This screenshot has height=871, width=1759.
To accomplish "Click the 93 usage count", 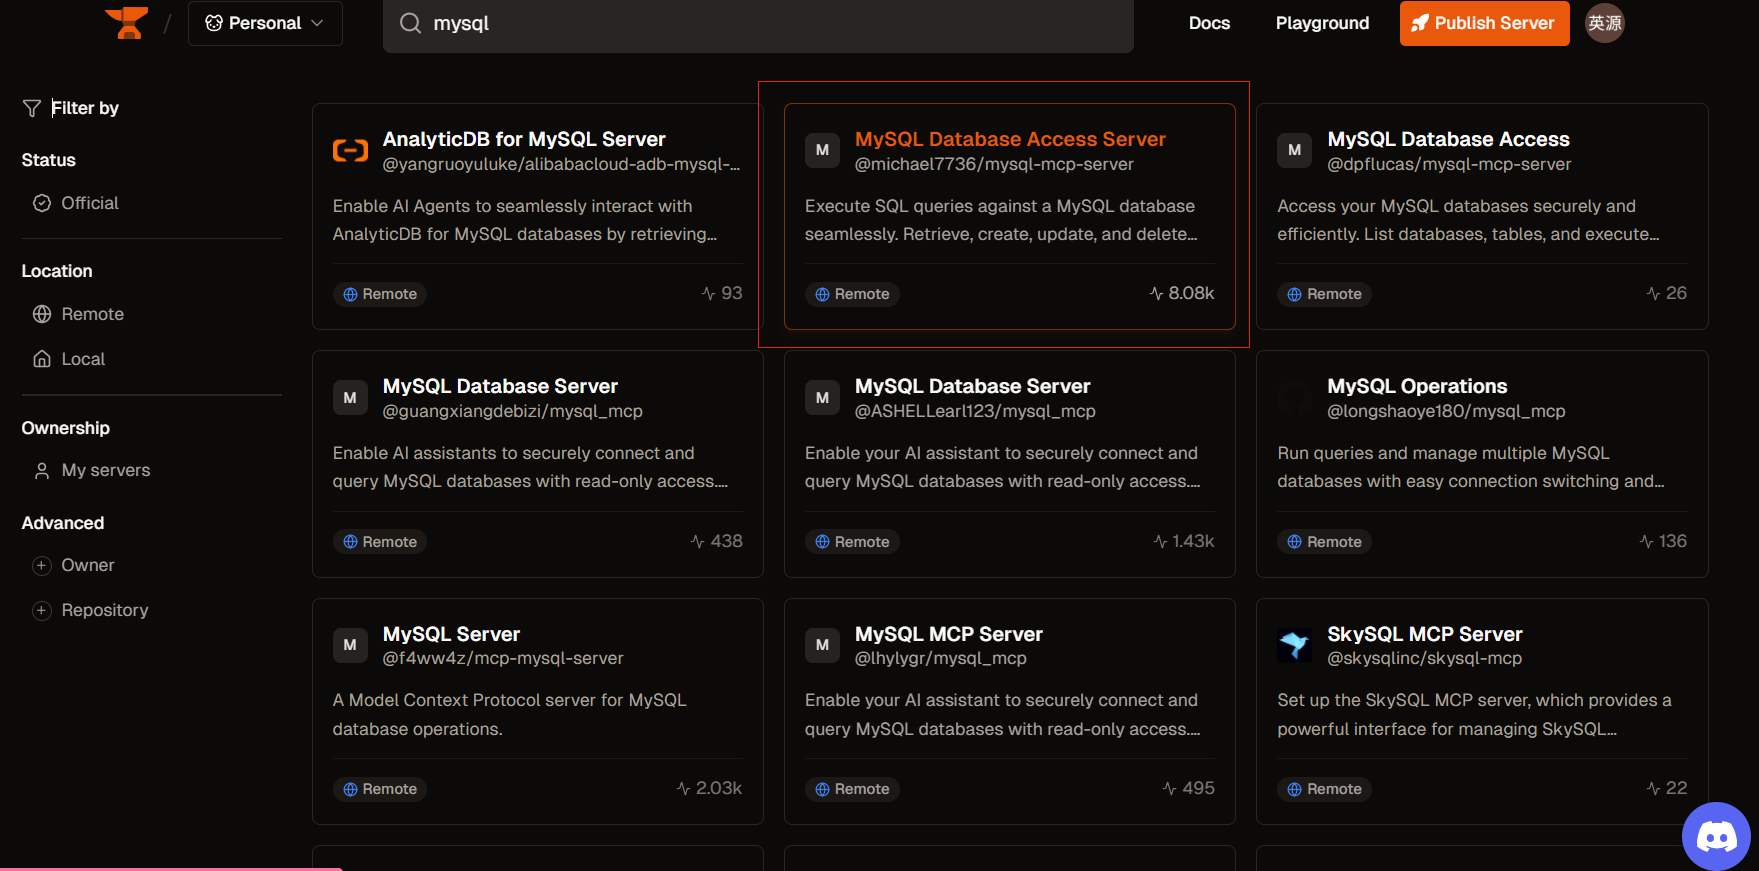I will pyautogui.click(x=722, y=293).
